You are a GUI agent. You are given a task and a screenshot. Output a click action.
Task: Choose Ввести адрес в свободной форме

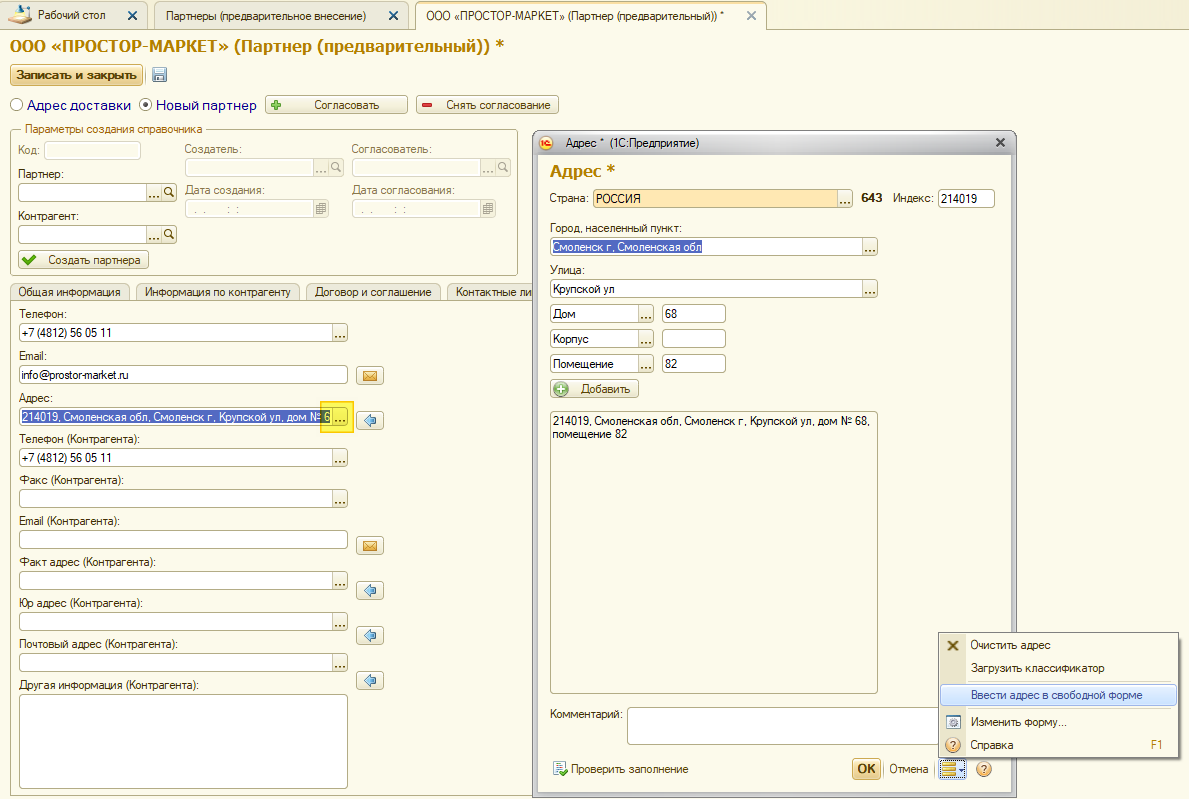tap(1056, 695)
